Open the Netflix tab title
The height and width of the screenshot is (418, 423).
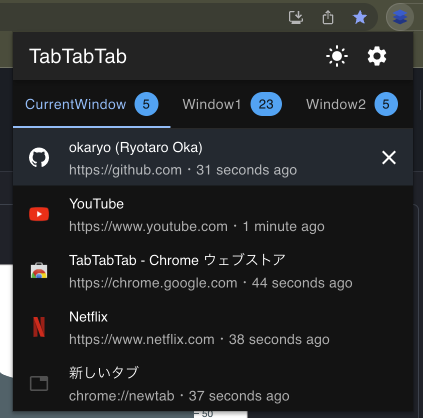click(88, 317)
